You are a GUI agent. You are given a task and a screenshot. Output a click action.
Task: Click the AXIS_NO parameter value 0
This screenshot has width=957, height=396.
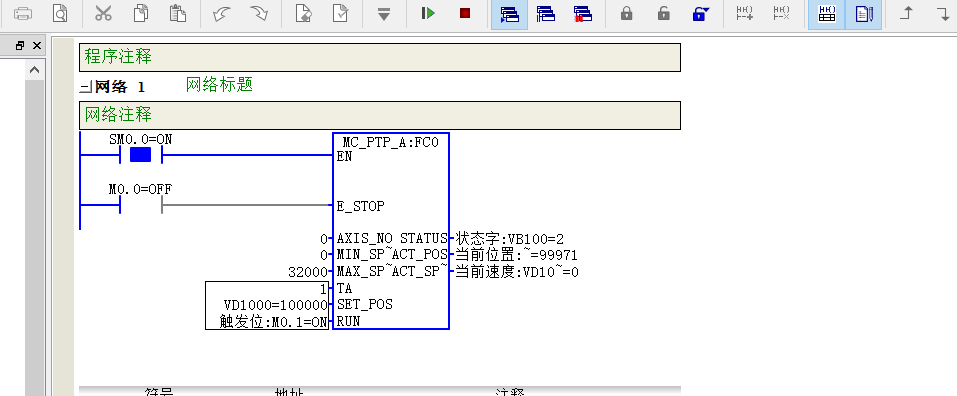324,239
